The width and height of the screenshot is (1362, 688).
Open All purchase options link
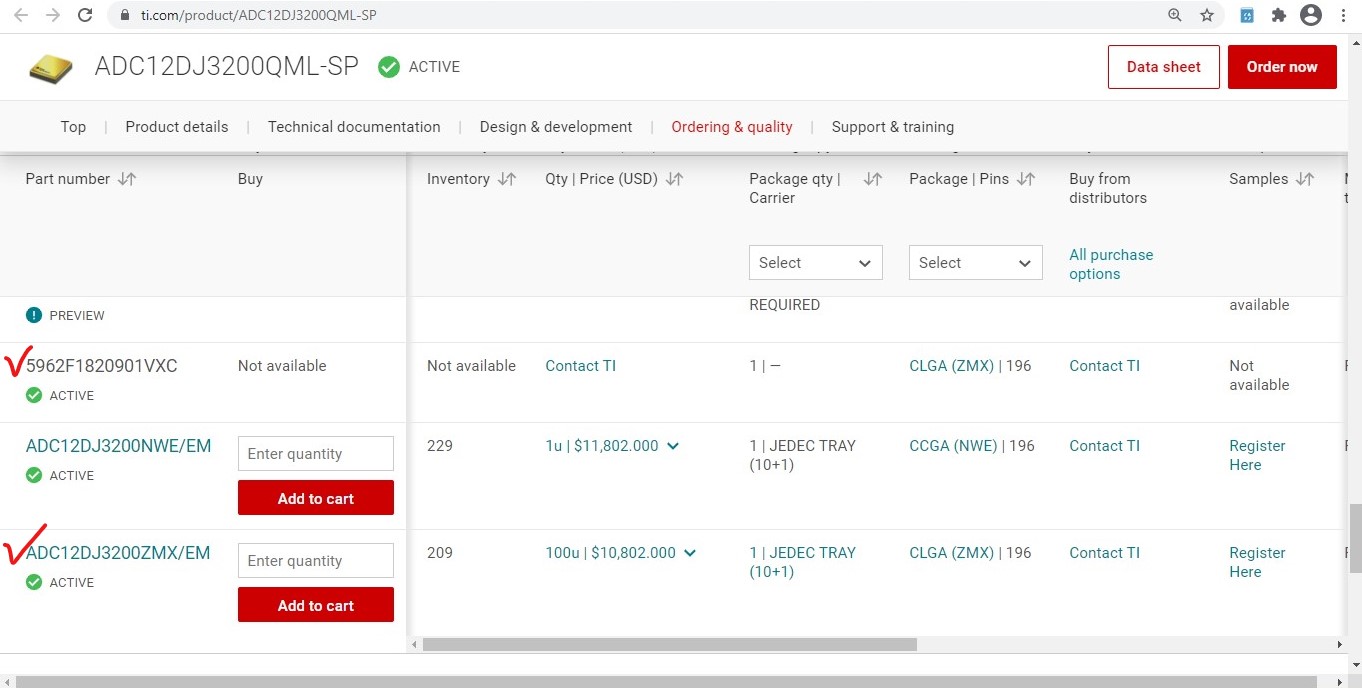1111,264
